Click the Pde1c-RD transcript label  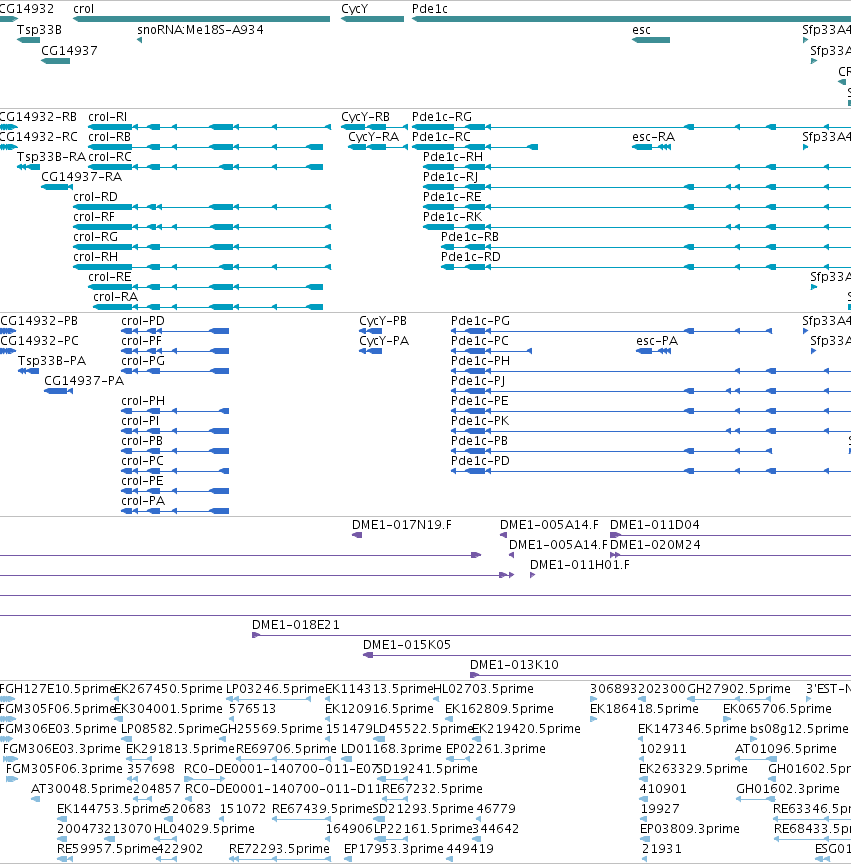[471, 257]
